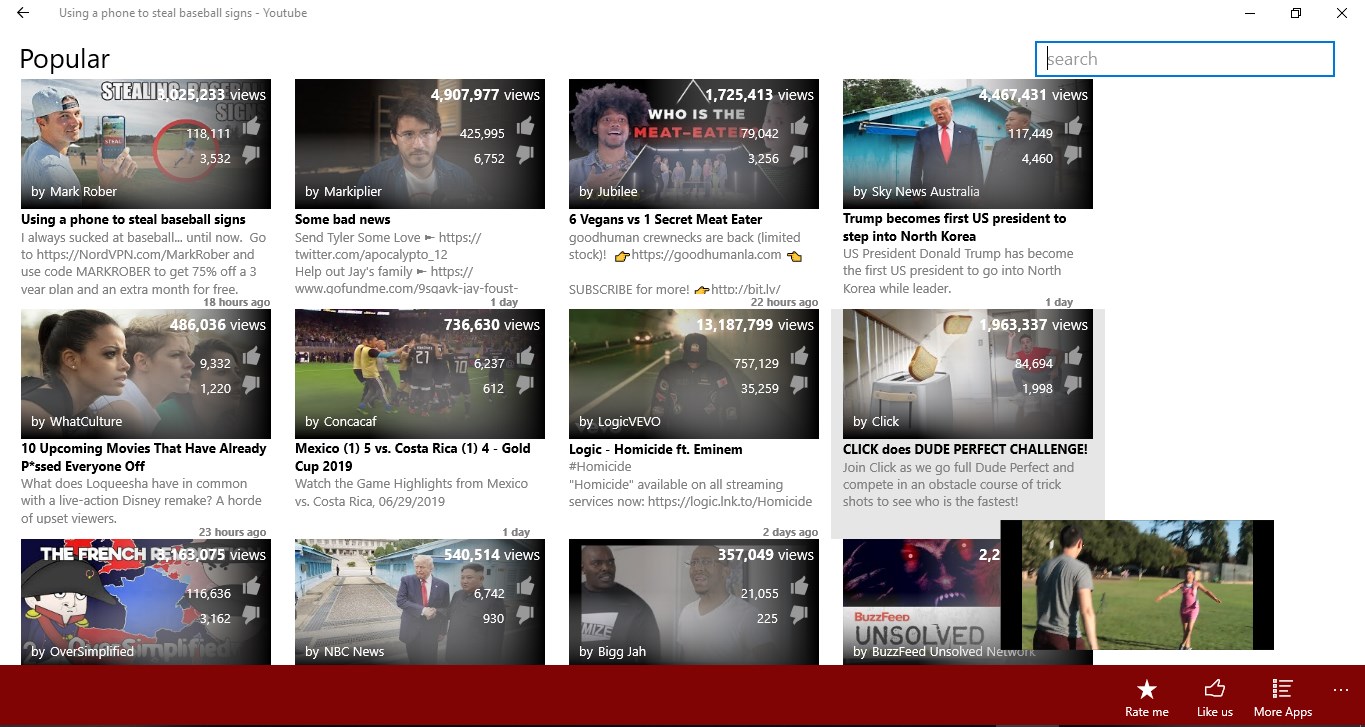This screenshot has width=1365, height=727.
Task: Like the Jubilee video
Action: pos(799,127)
